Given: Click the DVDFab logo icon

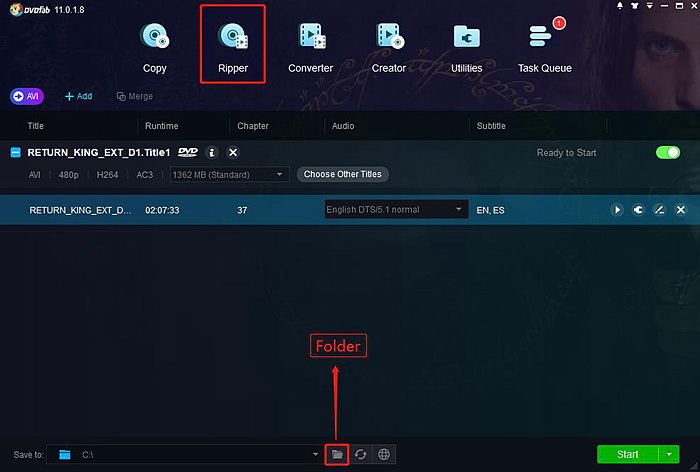Looking at the screenshot, I should [16, 9].
